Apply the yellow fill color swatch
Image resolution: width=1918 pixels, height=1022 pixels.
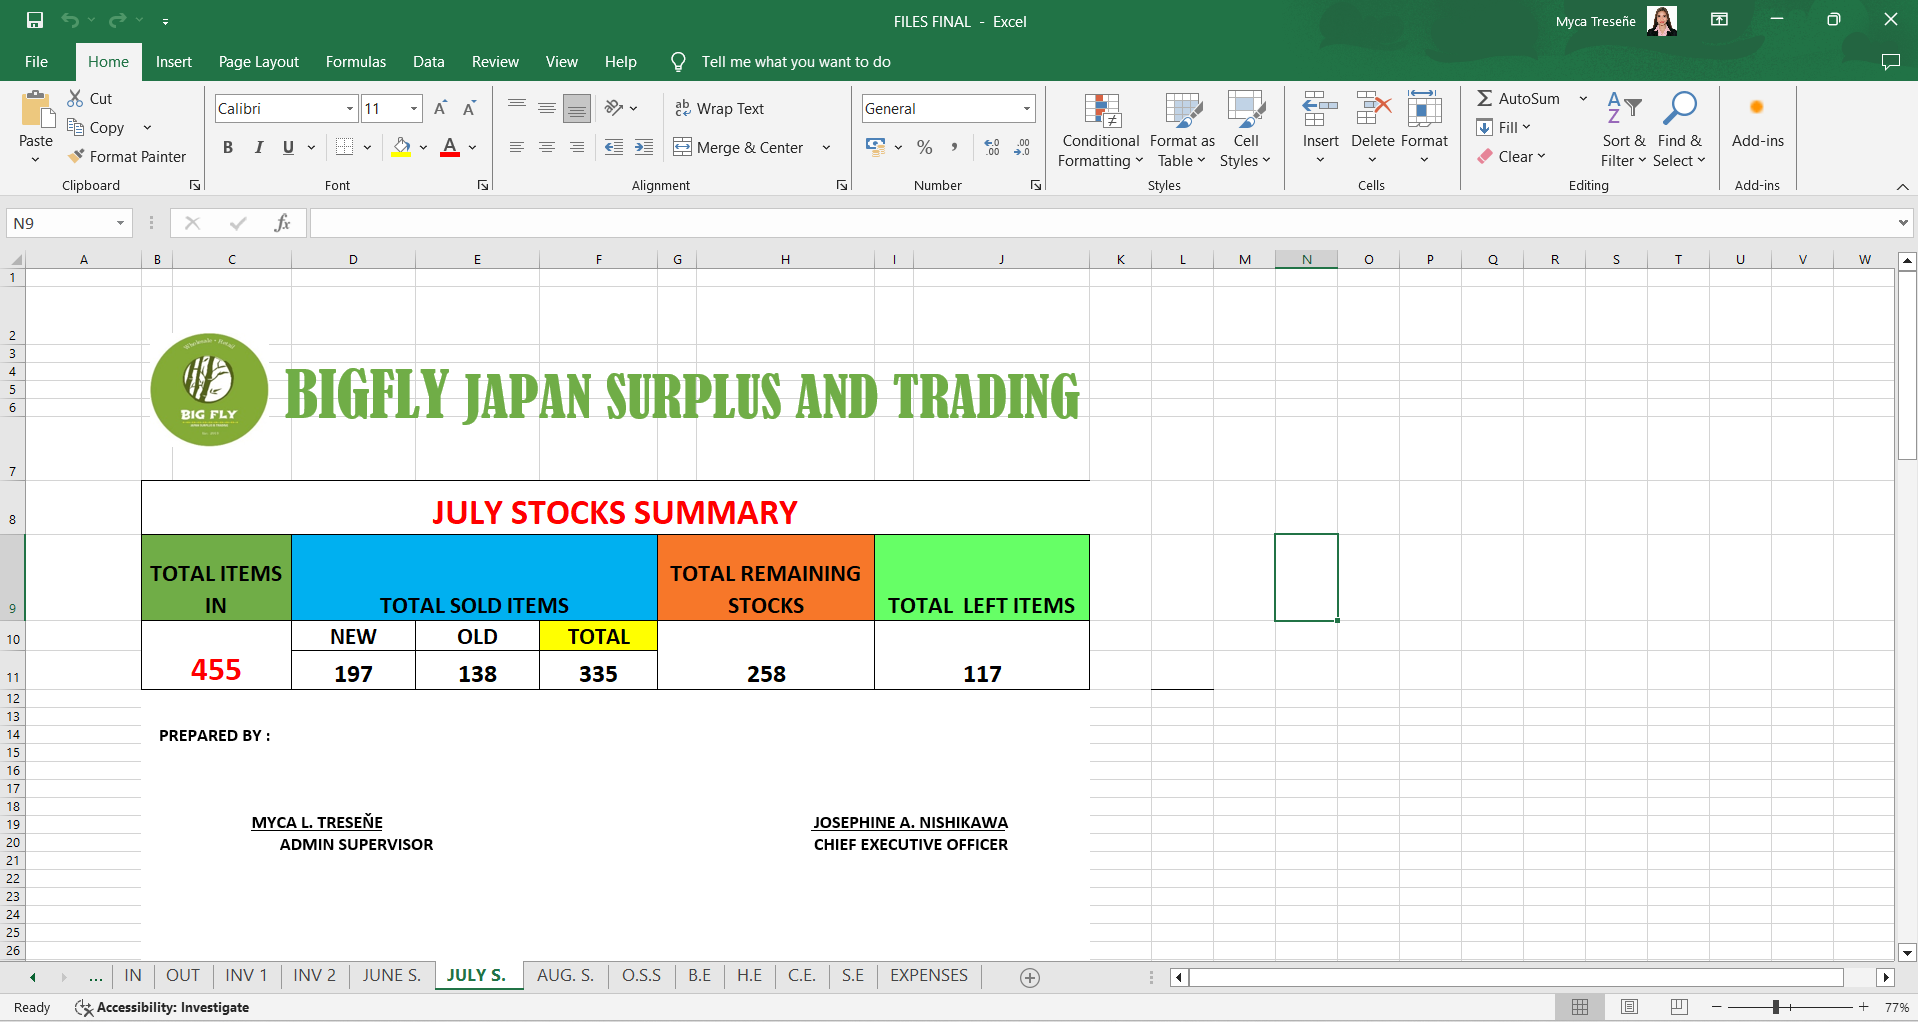[401, 147]
